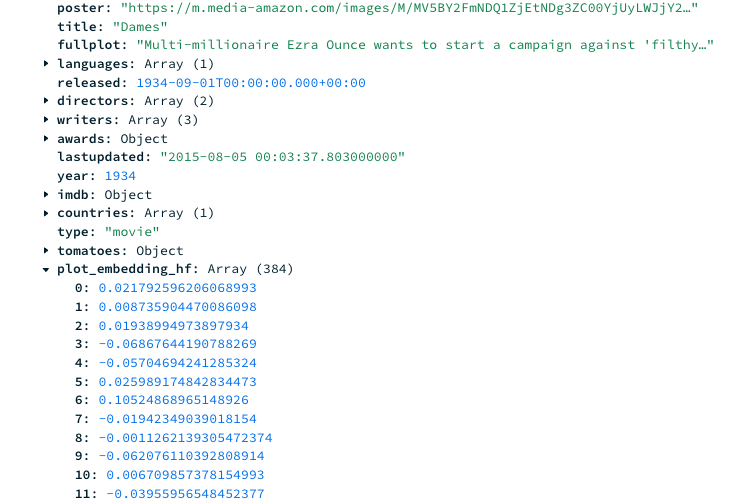Click embedding value at index 6
This screenshot has height=503, width=747.
[173, 400]
